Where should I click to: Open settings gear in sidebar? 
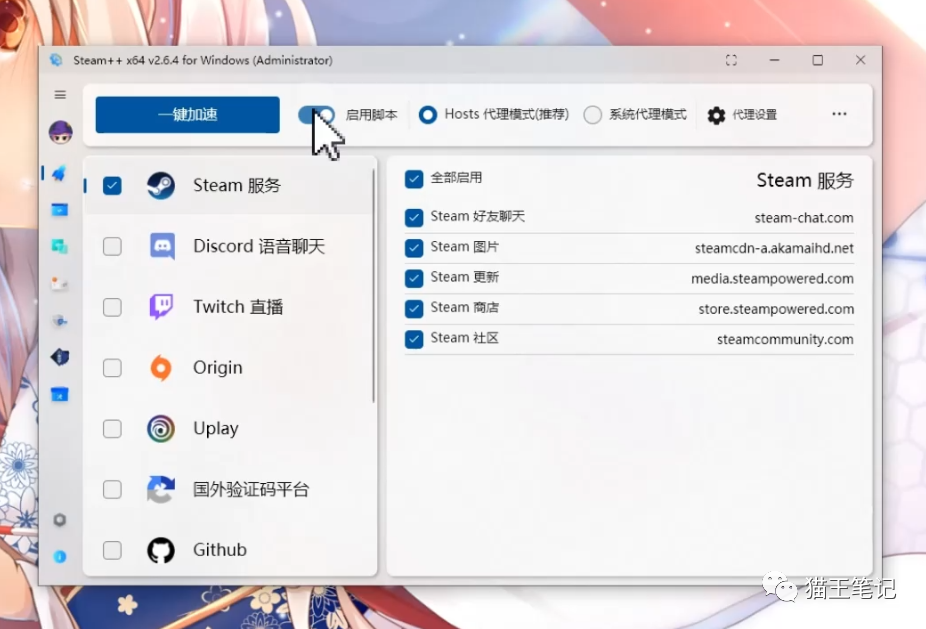point(60,520)
